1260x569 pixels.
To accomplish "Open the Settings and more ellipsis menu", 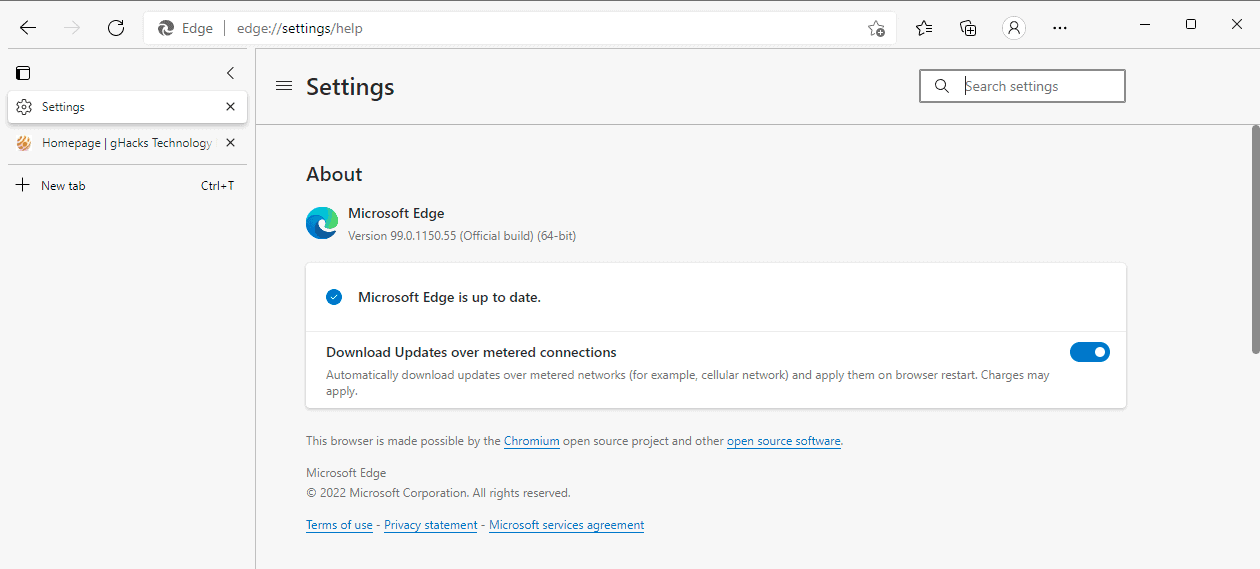I will click(1060, 28).
